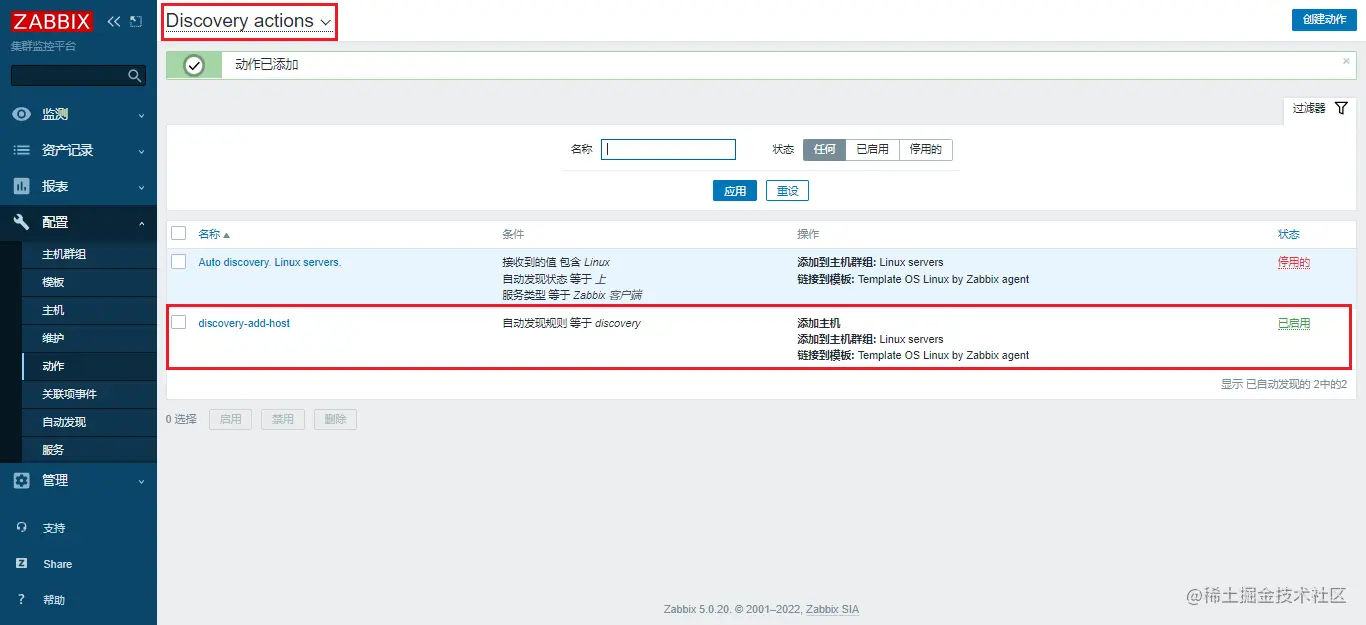This screenshot has width=1366, height=625.
Task: Click the 操作 column header text
Action: tap(808, 234)
